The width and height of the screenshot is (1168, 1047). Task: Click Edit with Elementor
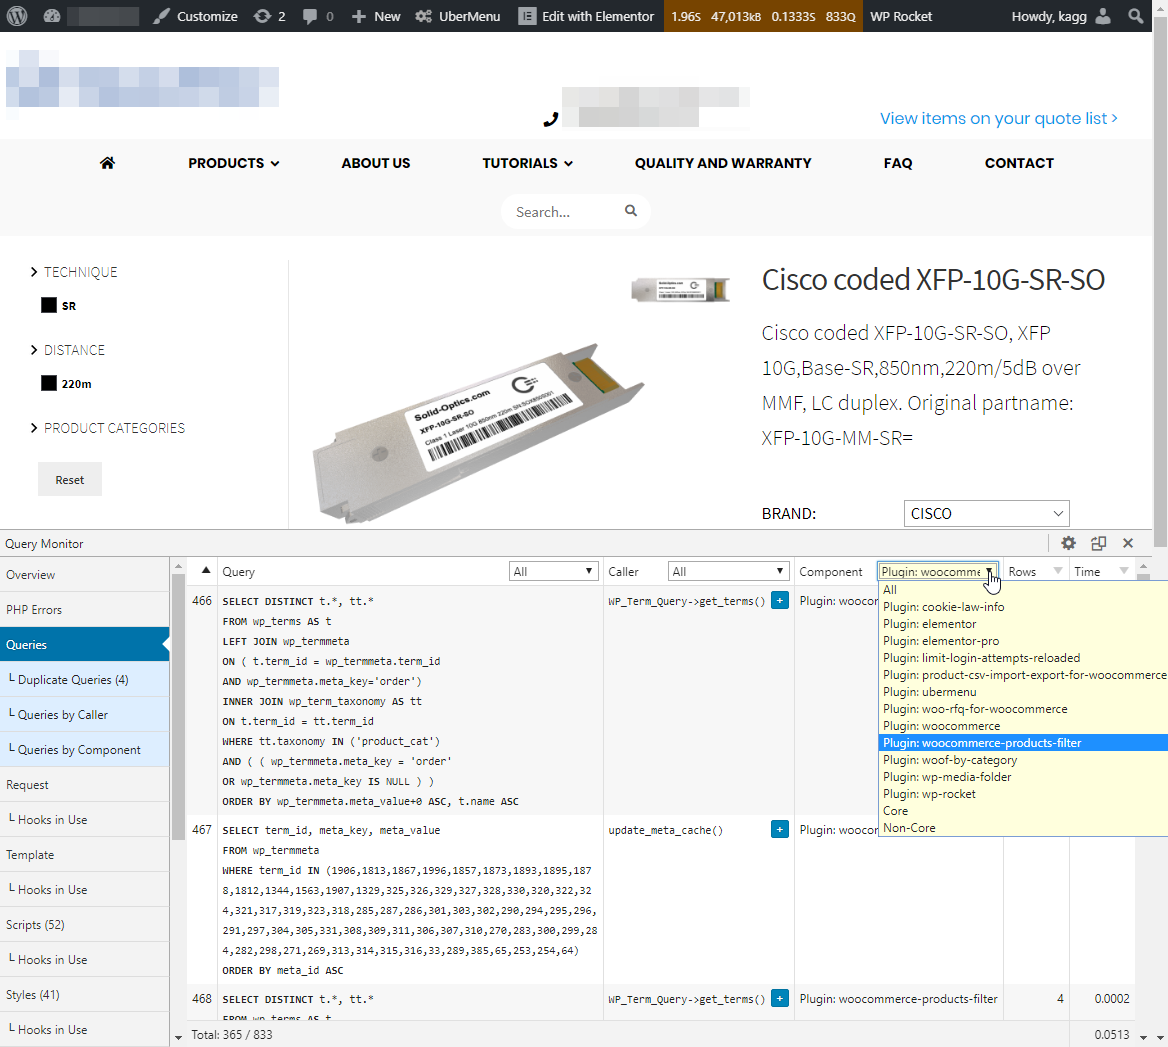click(586, 16)
